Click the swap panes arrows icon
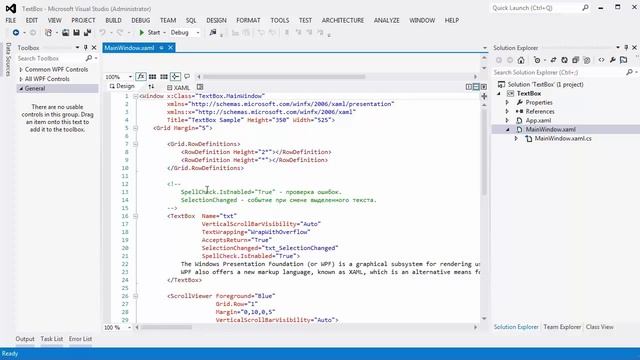The height and width of the screenshot is (360, 640). (151, 87)
